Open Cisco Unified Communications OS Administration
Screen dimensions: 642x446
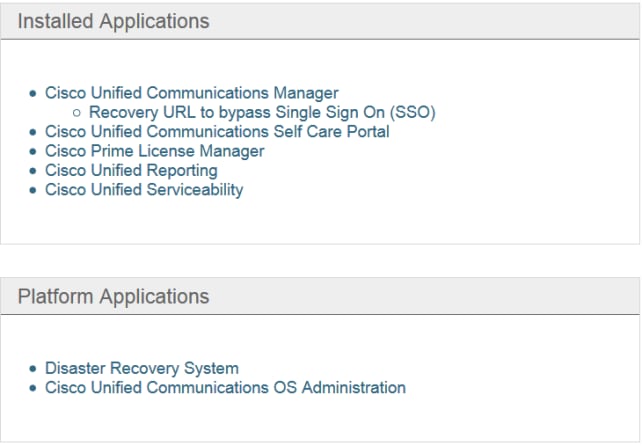tap(225, 387)
